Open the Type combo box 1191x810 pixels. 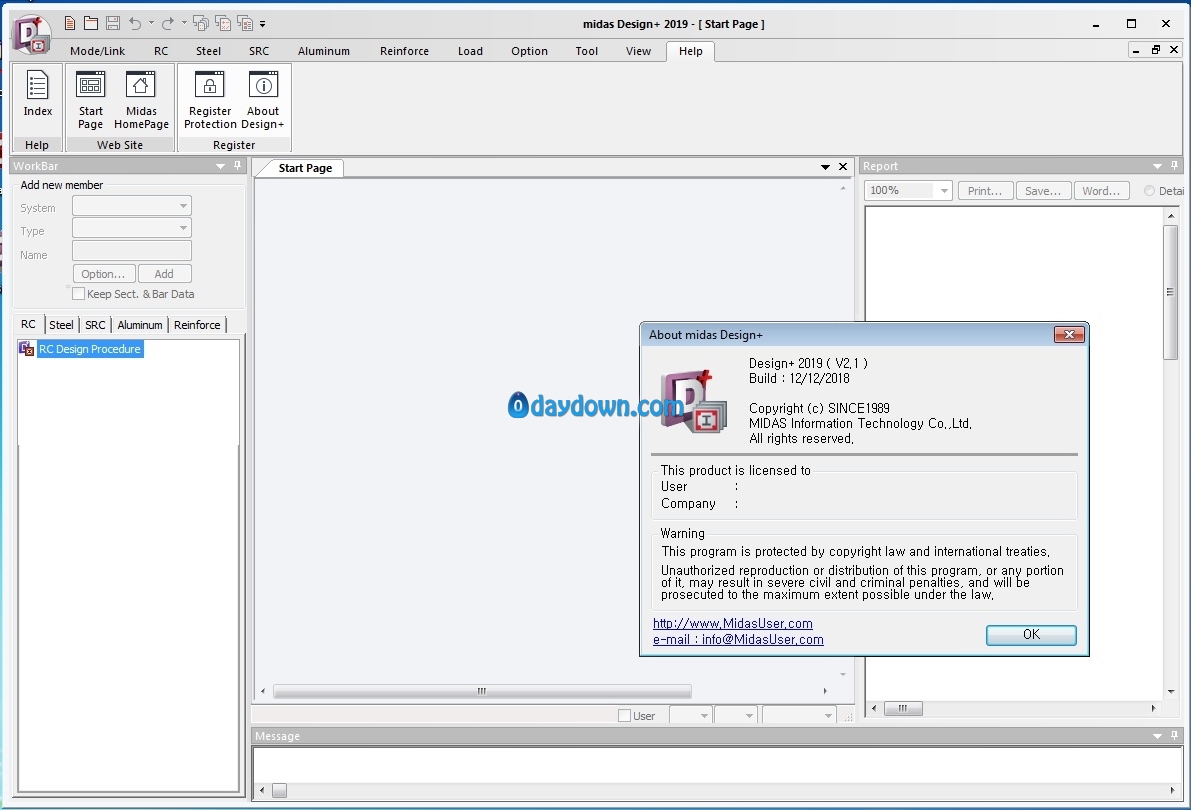131,228
